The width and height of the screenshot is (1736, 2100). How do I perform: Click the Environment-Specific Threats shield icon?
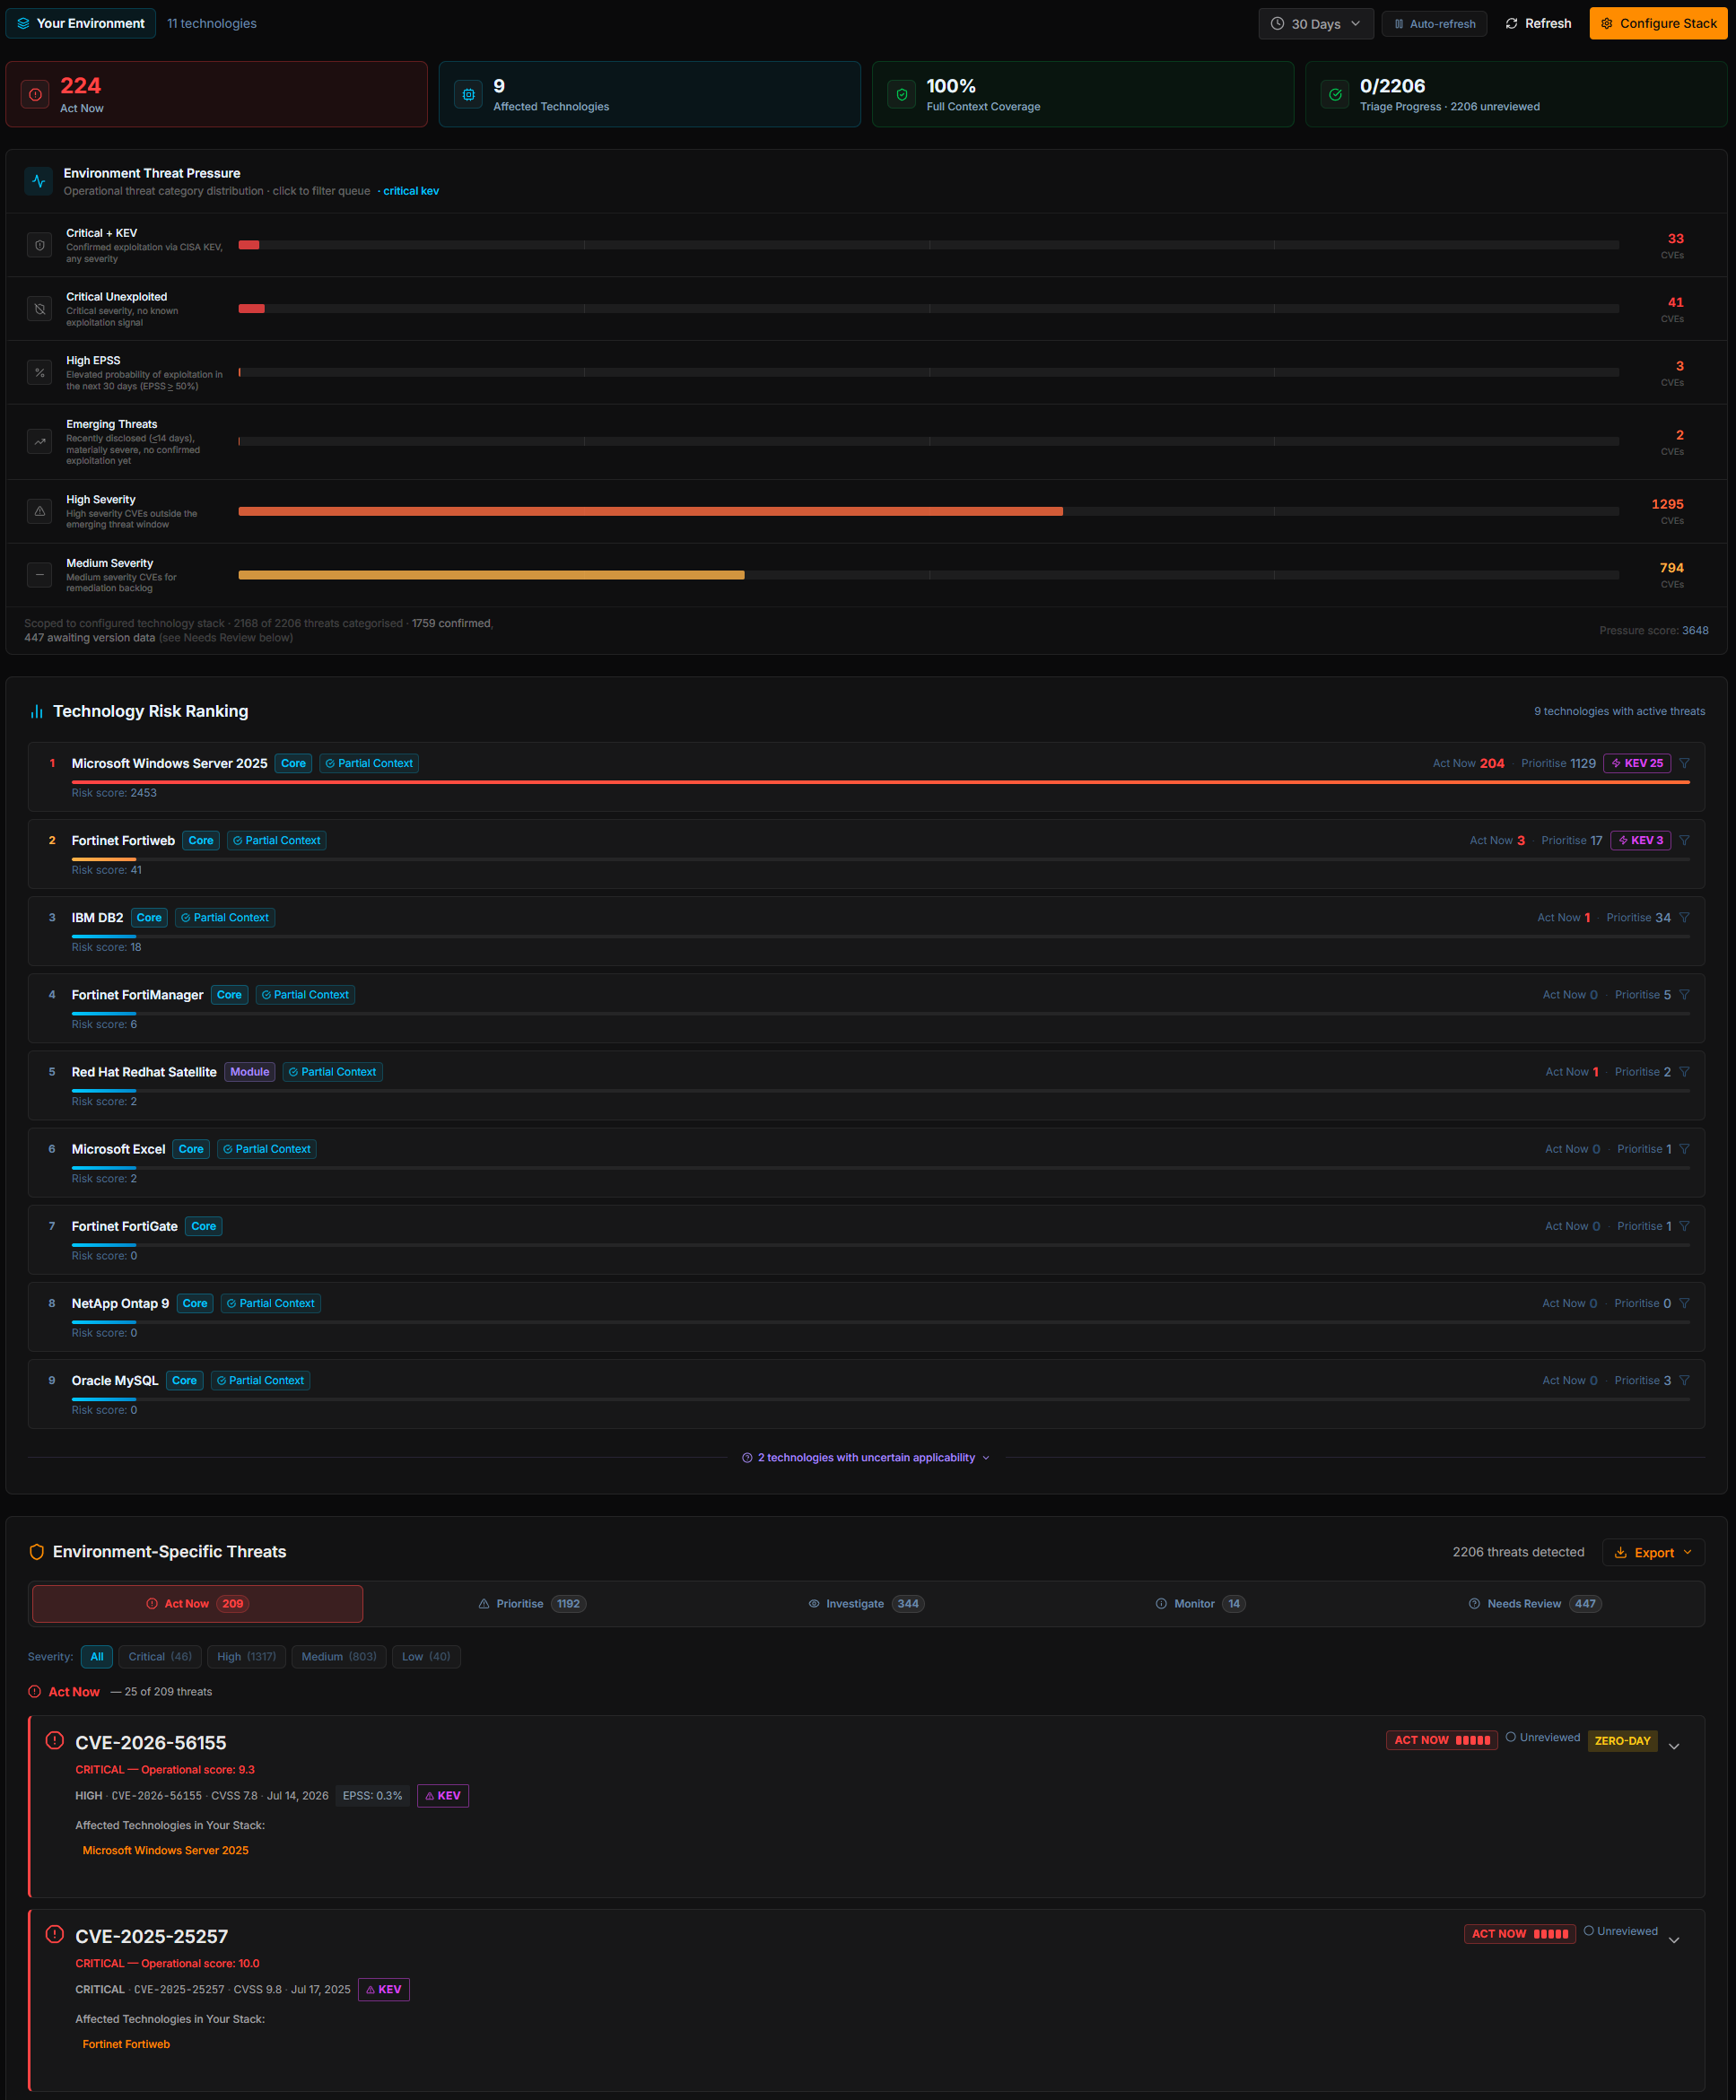(x=37, y=1552)
